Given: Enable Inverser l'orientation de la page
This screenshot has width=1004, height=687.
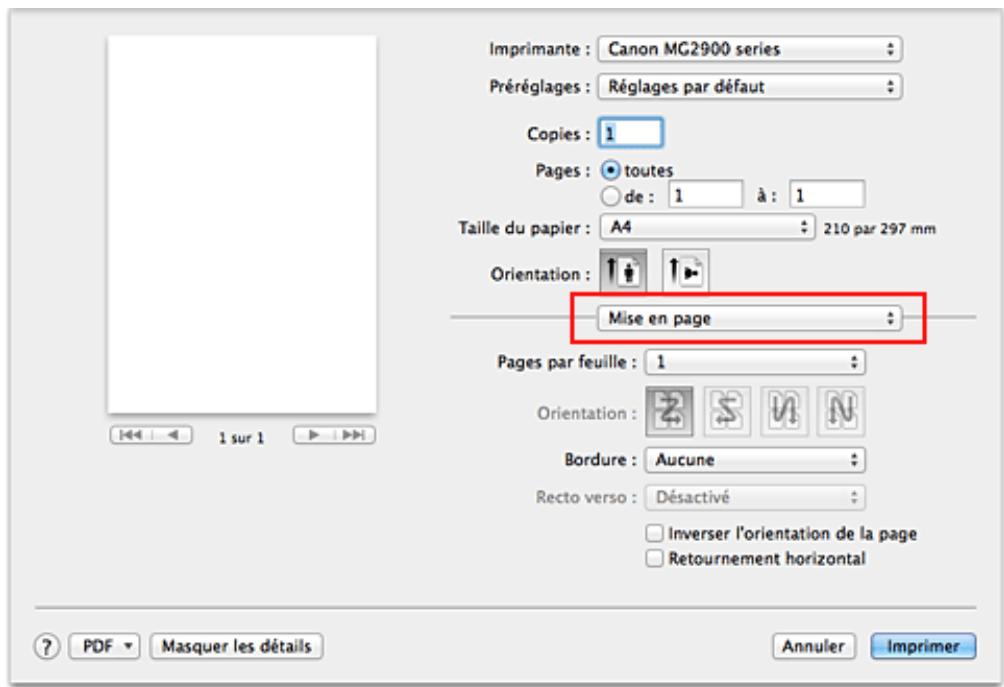Looking at the screenshot, I should point(654,533).
